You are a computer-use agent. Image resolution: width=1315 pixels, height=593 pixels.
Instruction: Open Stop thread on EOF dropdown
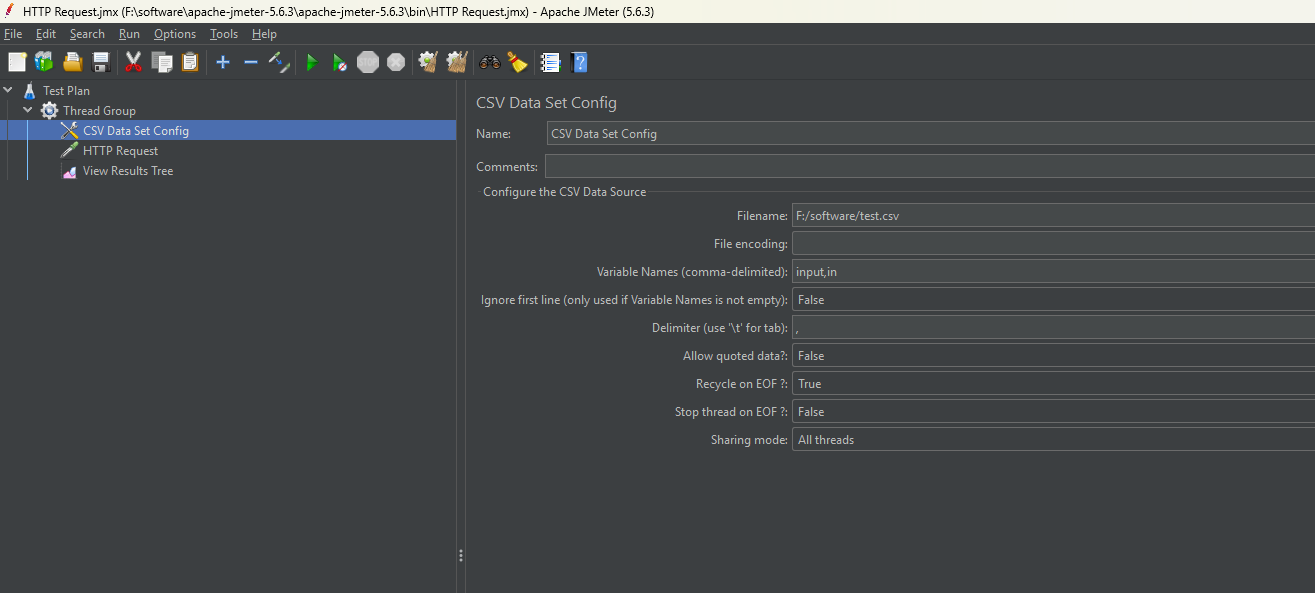1053,411
